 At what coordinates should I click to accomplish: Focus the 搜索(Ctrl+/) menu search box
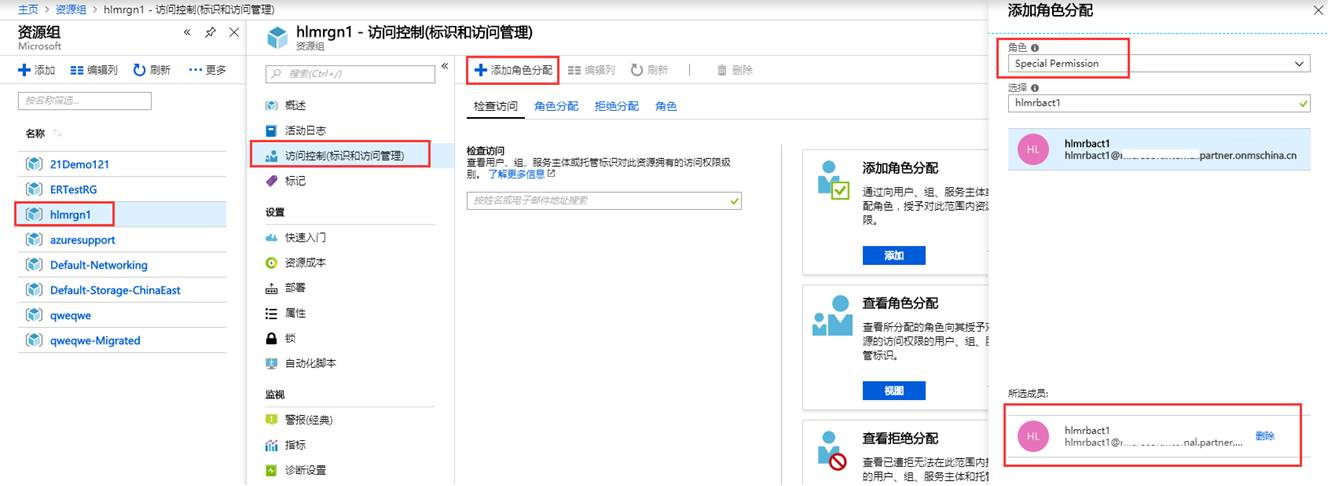tap(350, 74)
